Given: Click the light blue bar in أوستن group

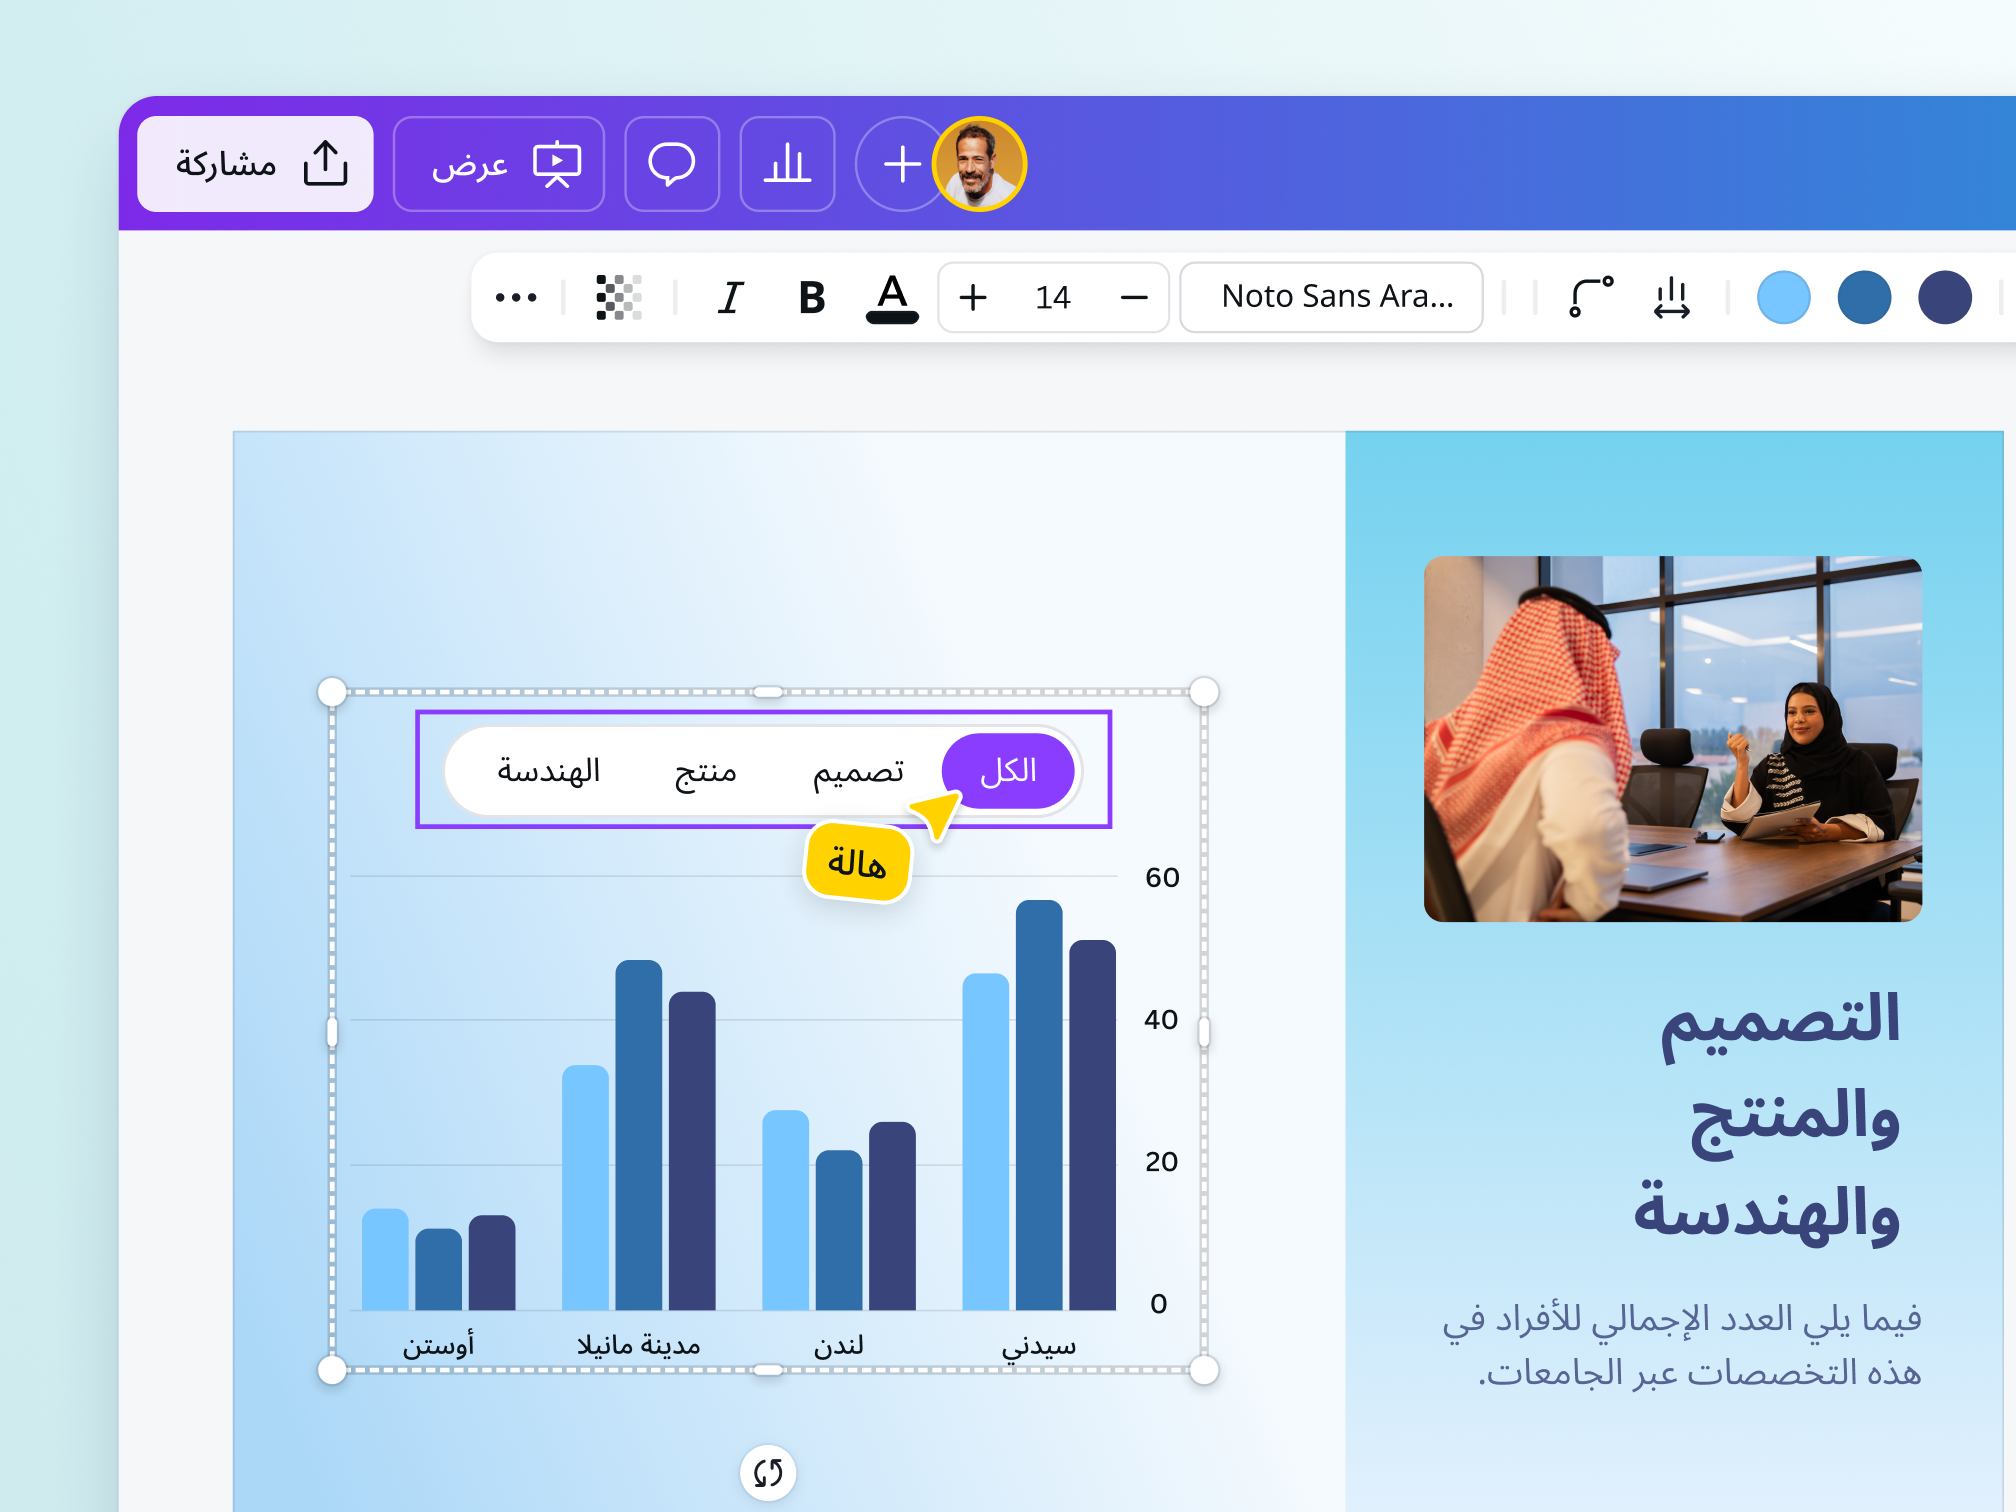Looking at the screenshot, I should pos(385,1259).
